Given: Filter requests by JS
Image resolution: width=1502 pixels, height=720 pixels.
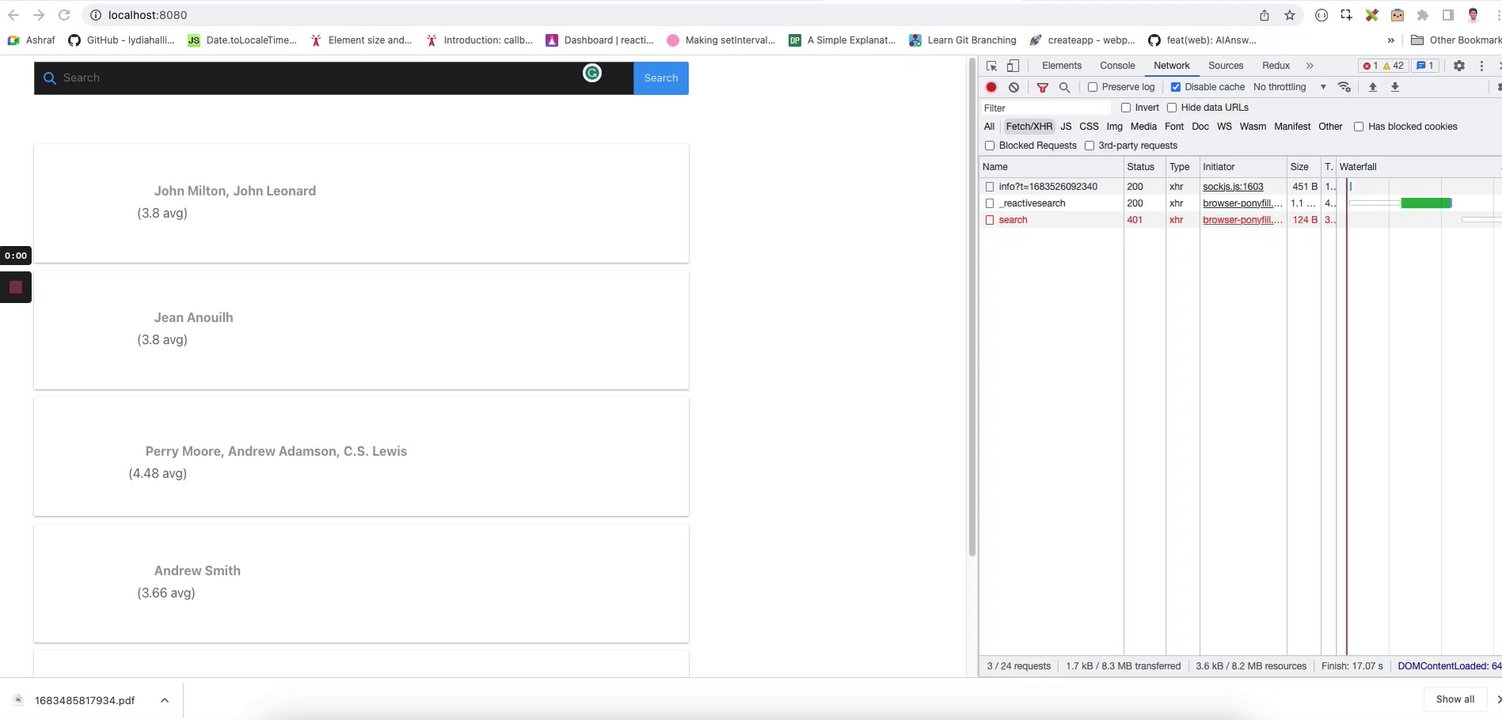Looking at the screenshot, I should [x=1066, y=126].
